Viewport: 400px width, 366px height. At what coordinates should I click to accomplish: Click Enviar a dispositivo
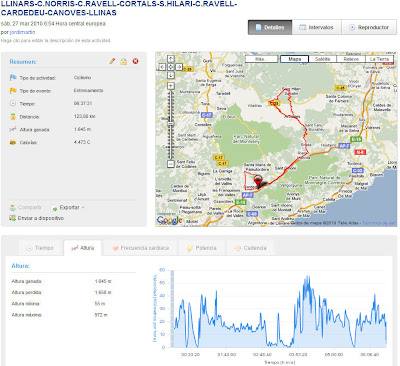click(x=37, y=218)
